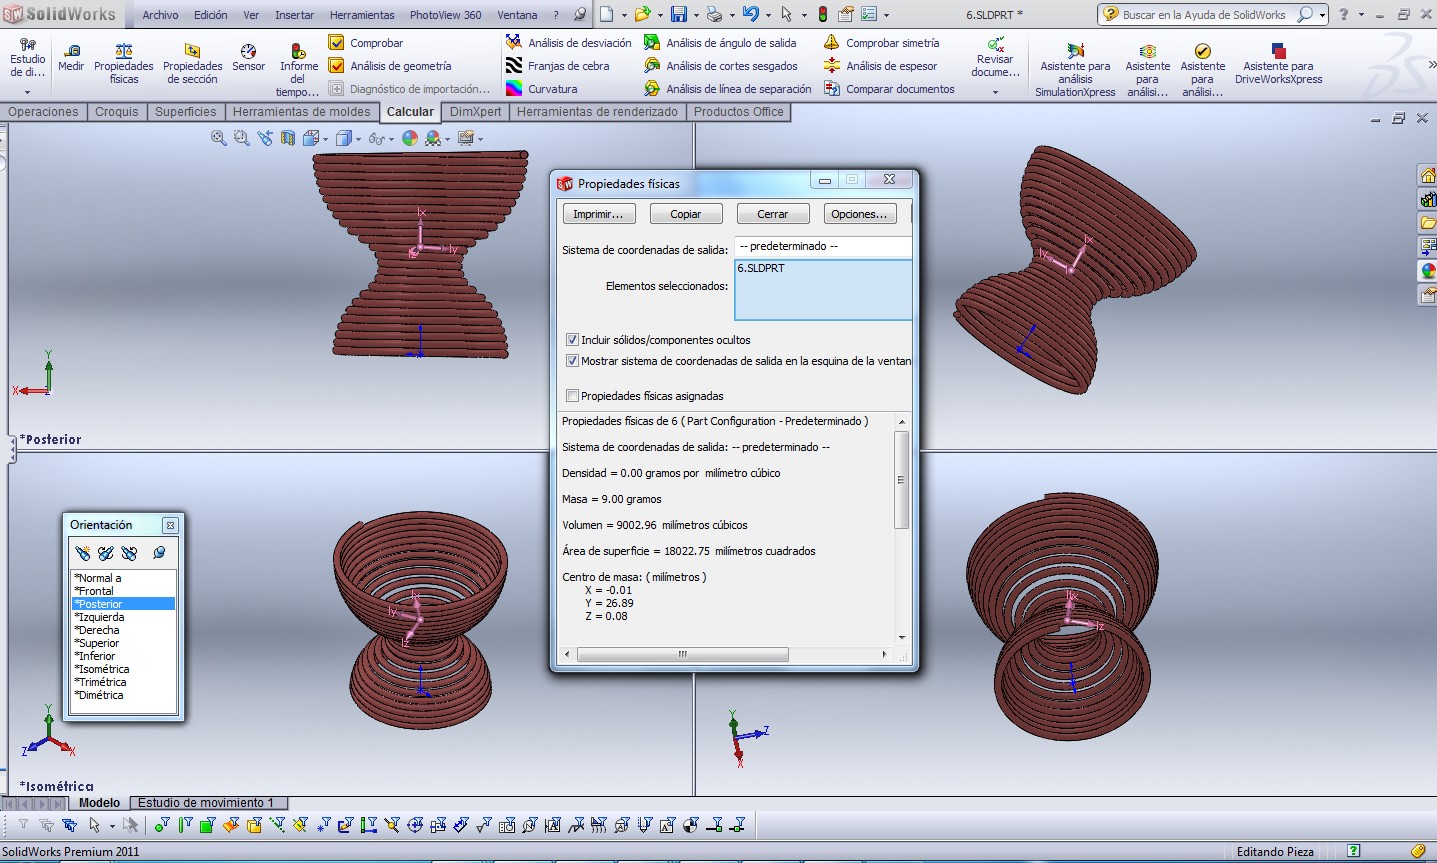Run Análisis de línea de separación
This screenshot has width=1437, height=863.
tap(728, 89)
